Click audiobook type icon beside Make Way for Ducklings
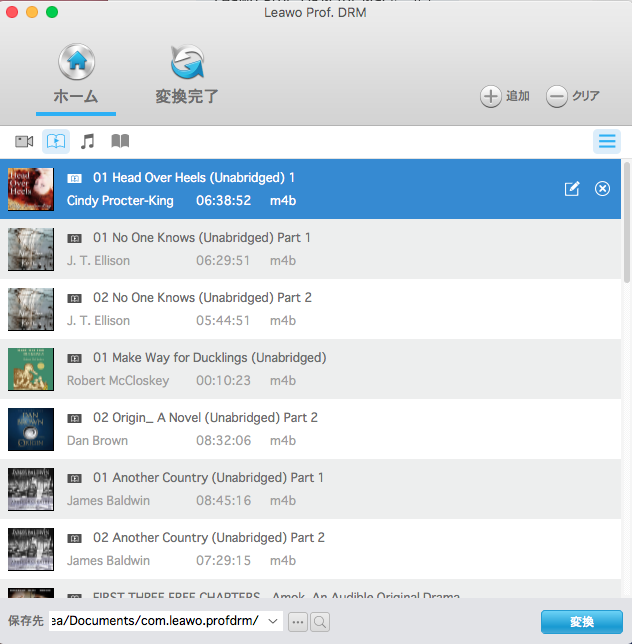 [x=74, y=359]
